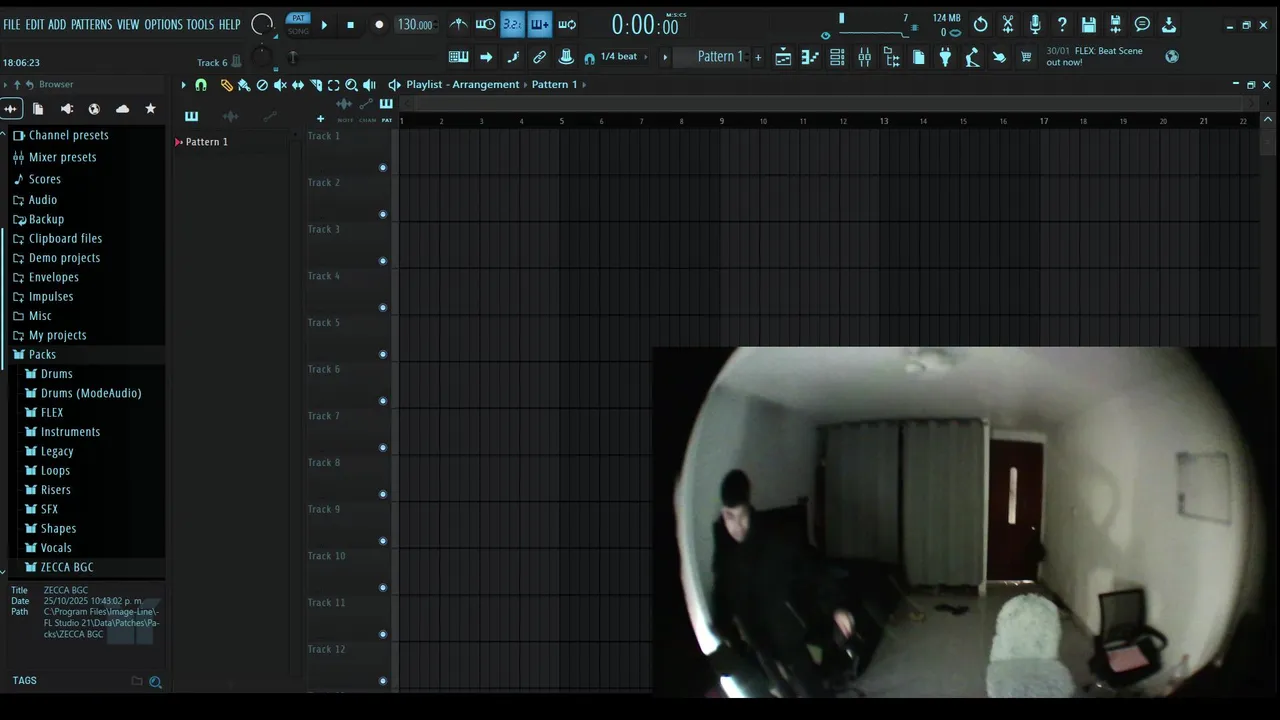Open the mixer icon in toolbar
This screenshot has width=1280, height=720.
click(x=864, y=57)
